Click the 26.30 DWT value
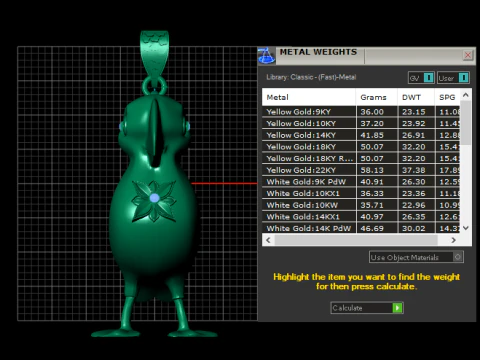 coord(414,182)
